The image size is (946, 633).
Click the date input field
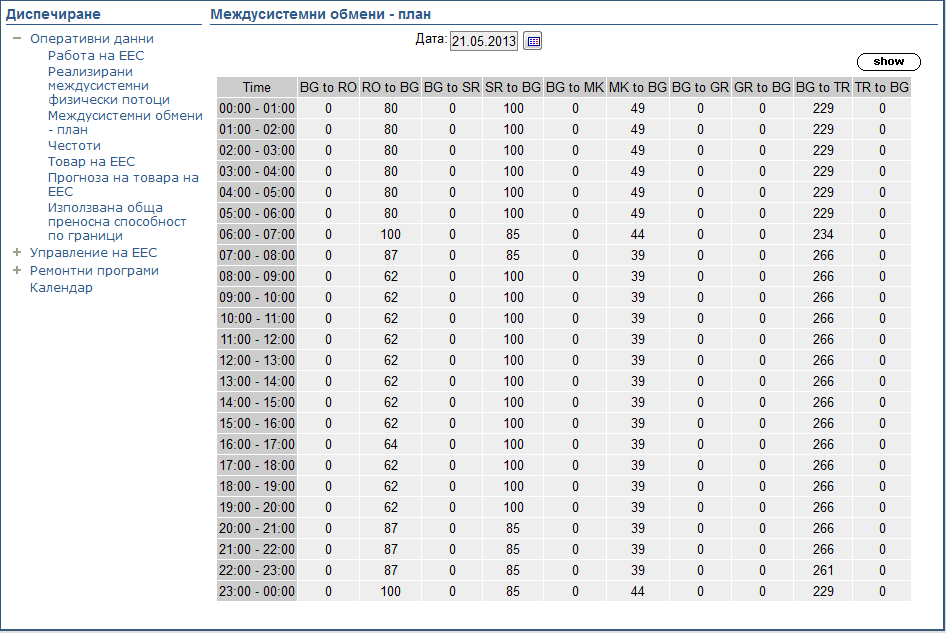coord(484,41)
